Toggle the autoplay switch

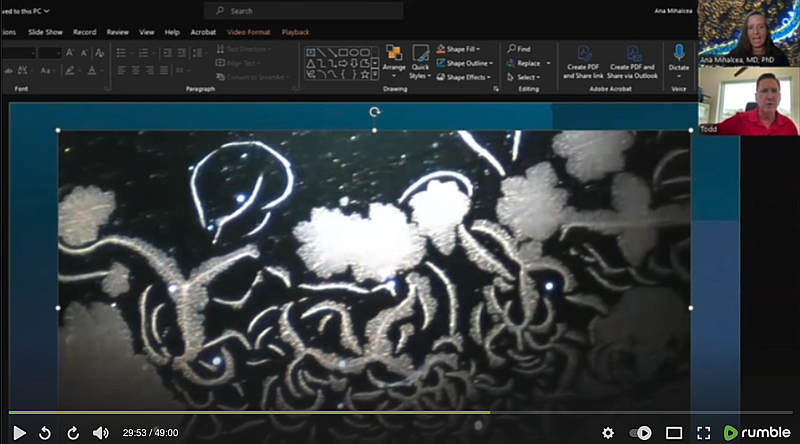pyautogui.click(x=640, y=432)
